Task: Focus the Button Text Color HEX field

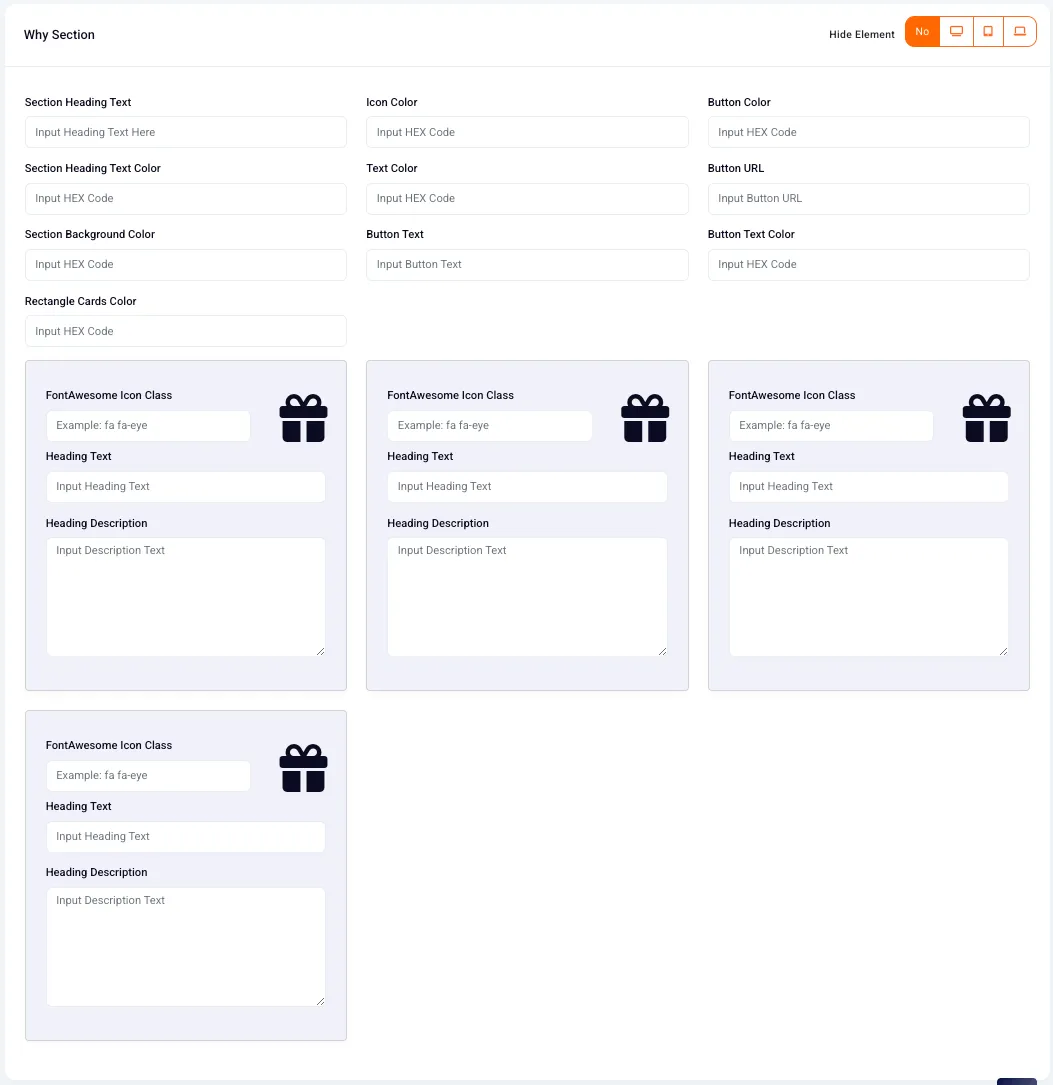Action: (868, 264)
